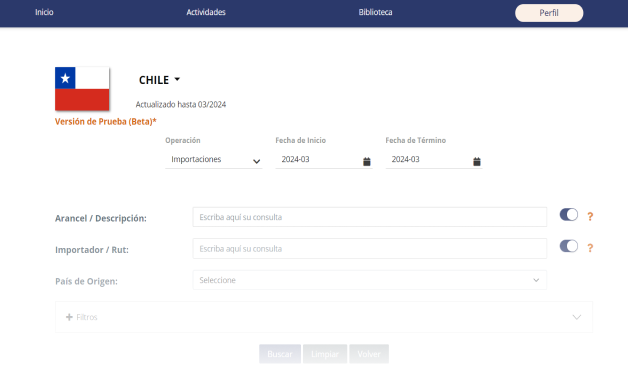Focus the Importador / Rut query field
628x380 pixels.
point(370,249)
